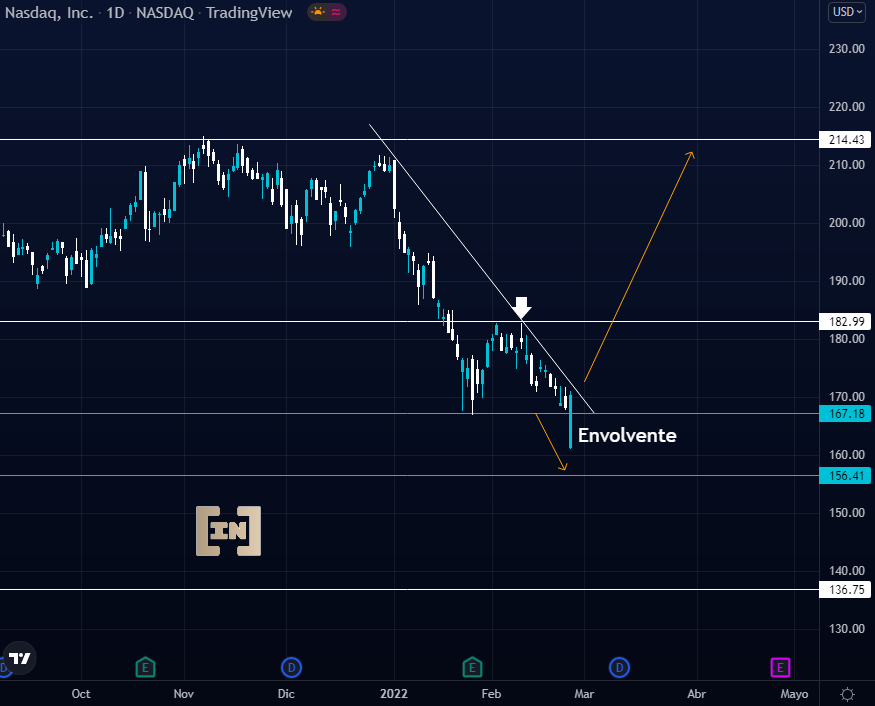
Task: Click the 150.00 price scale label
Action: pos(847,512)
